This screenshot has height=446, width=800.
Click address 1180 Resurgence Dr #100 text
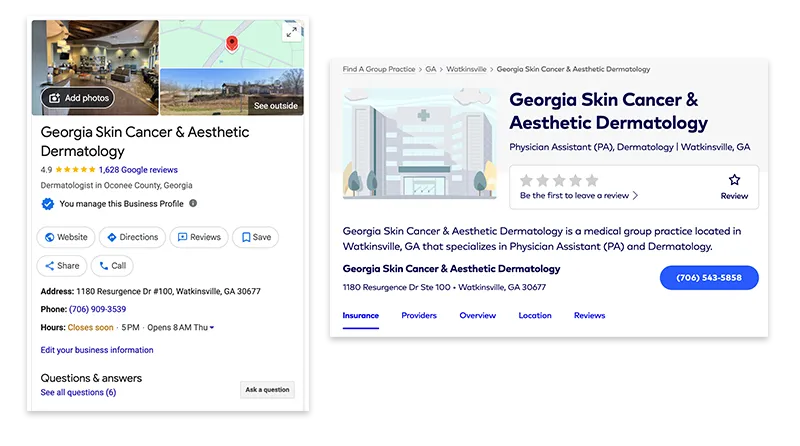[168, 291]
